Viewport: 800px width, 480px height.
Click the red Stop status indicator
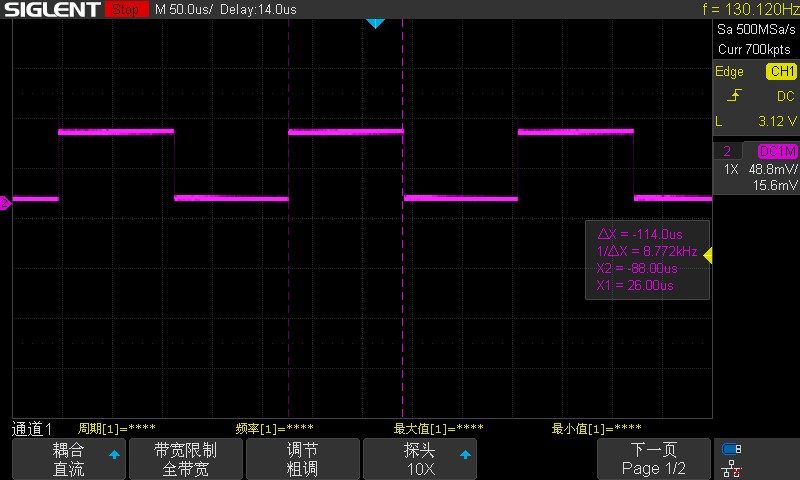(127, 9)
